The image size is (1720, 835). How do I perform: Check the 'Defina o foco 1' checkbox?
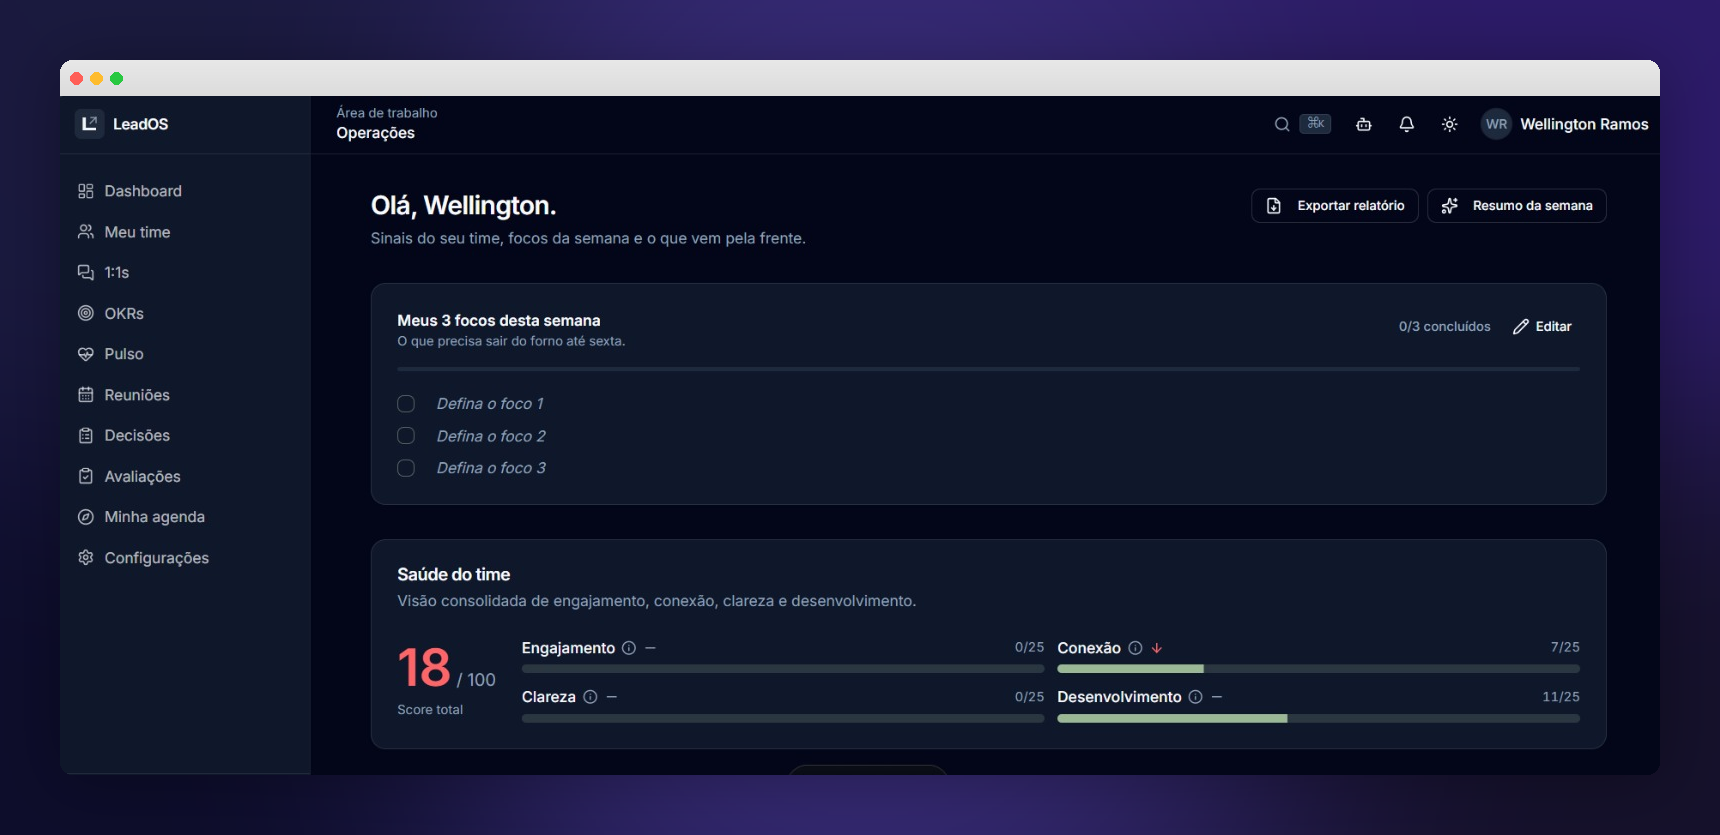point(406,404)
